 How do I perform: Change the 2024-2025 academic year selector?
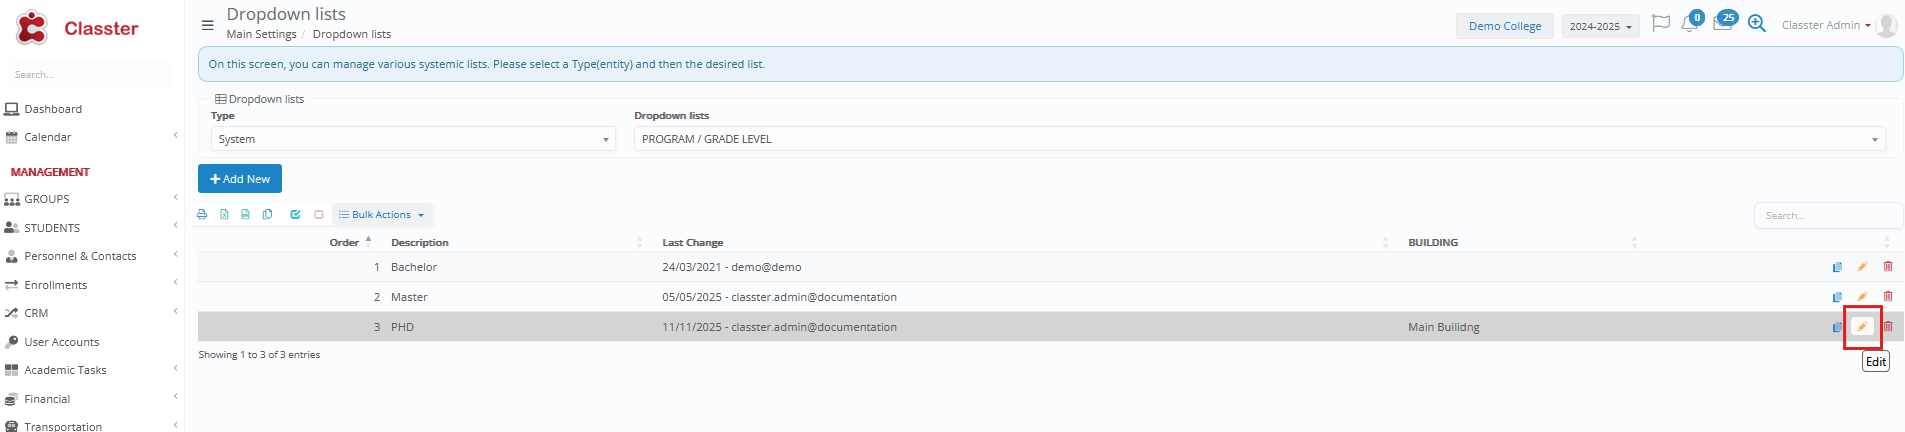coord(1599,27)
